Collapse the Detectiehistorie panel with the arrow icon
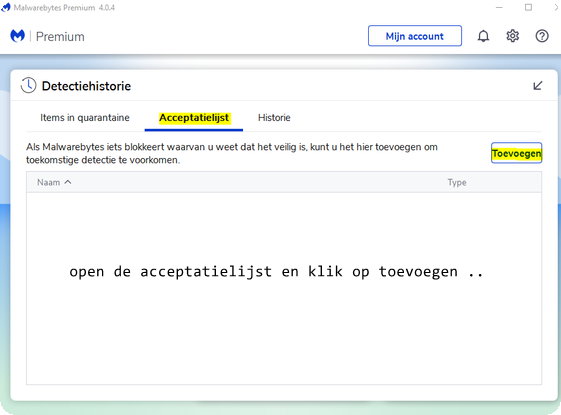The height and width of the screenshot is (415, 561). point(538,86)
